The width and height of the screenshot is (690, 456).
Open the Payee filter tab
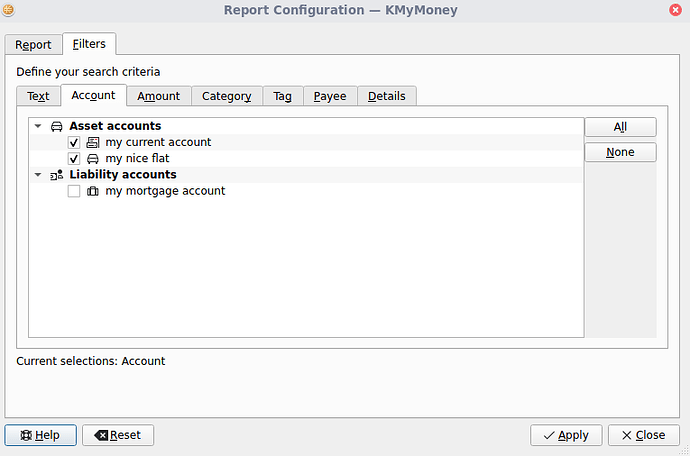(x=329, y=96)
